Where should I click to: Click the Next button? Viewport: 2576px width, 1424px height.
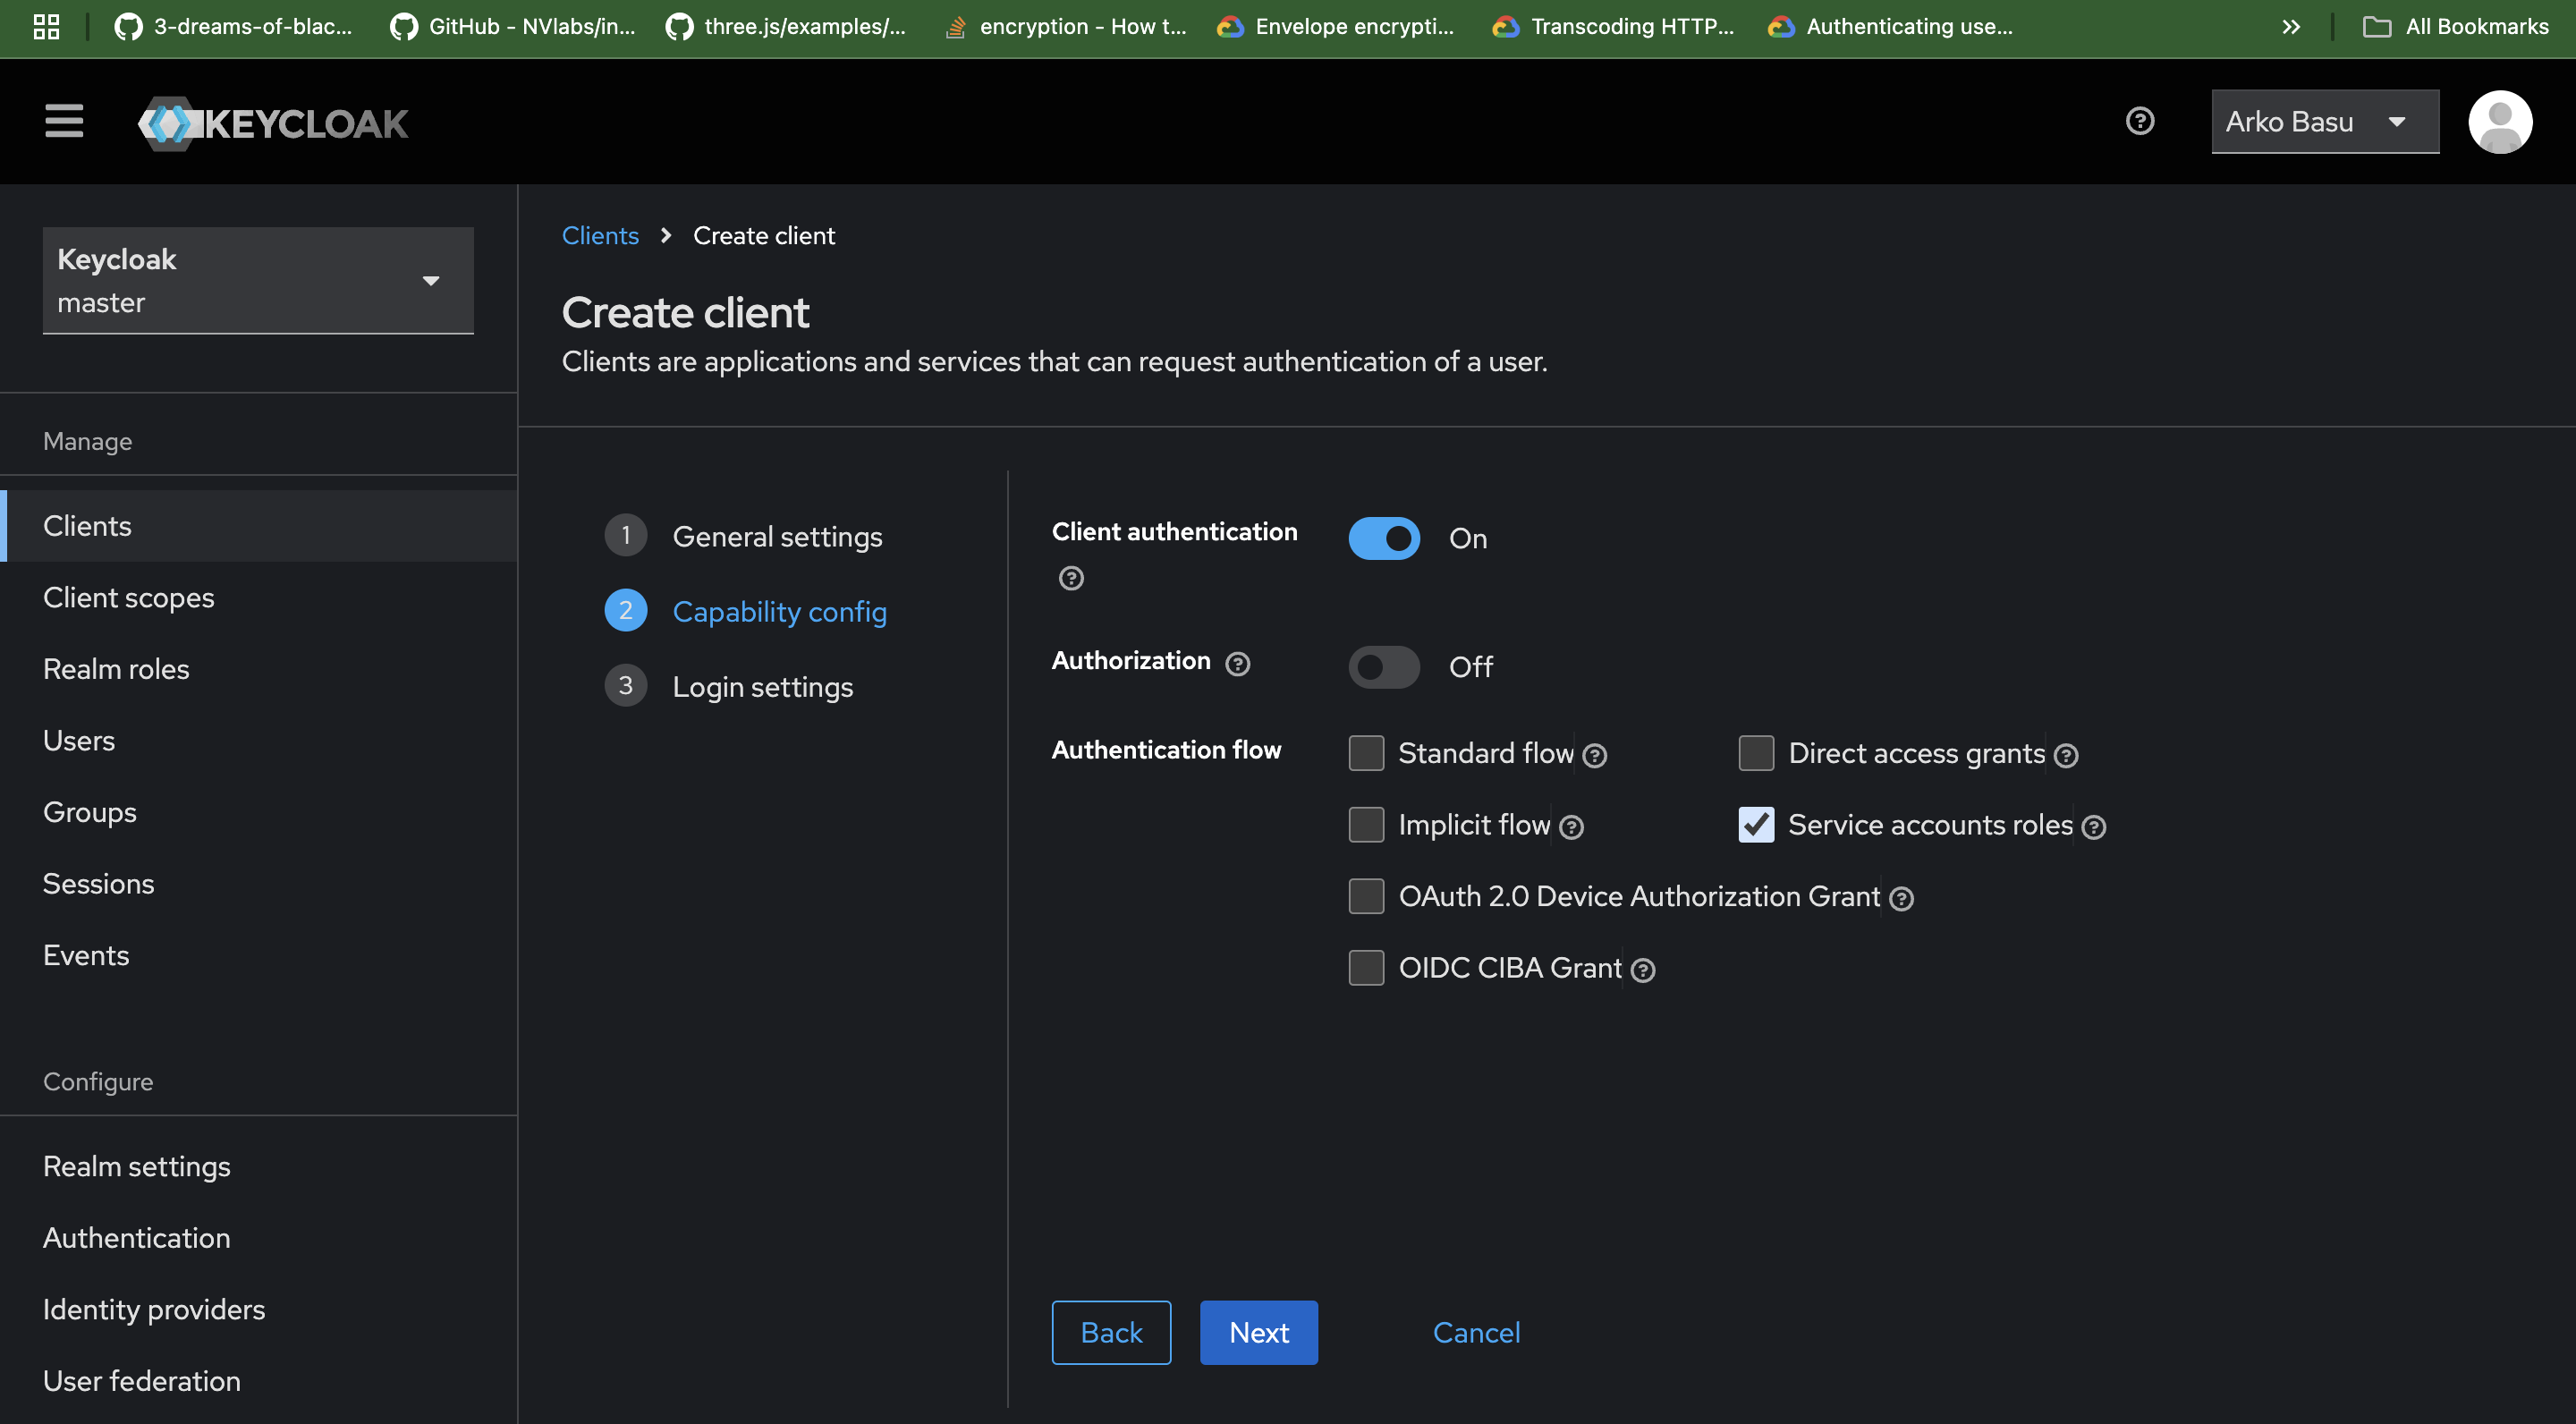(1258, 1332)
